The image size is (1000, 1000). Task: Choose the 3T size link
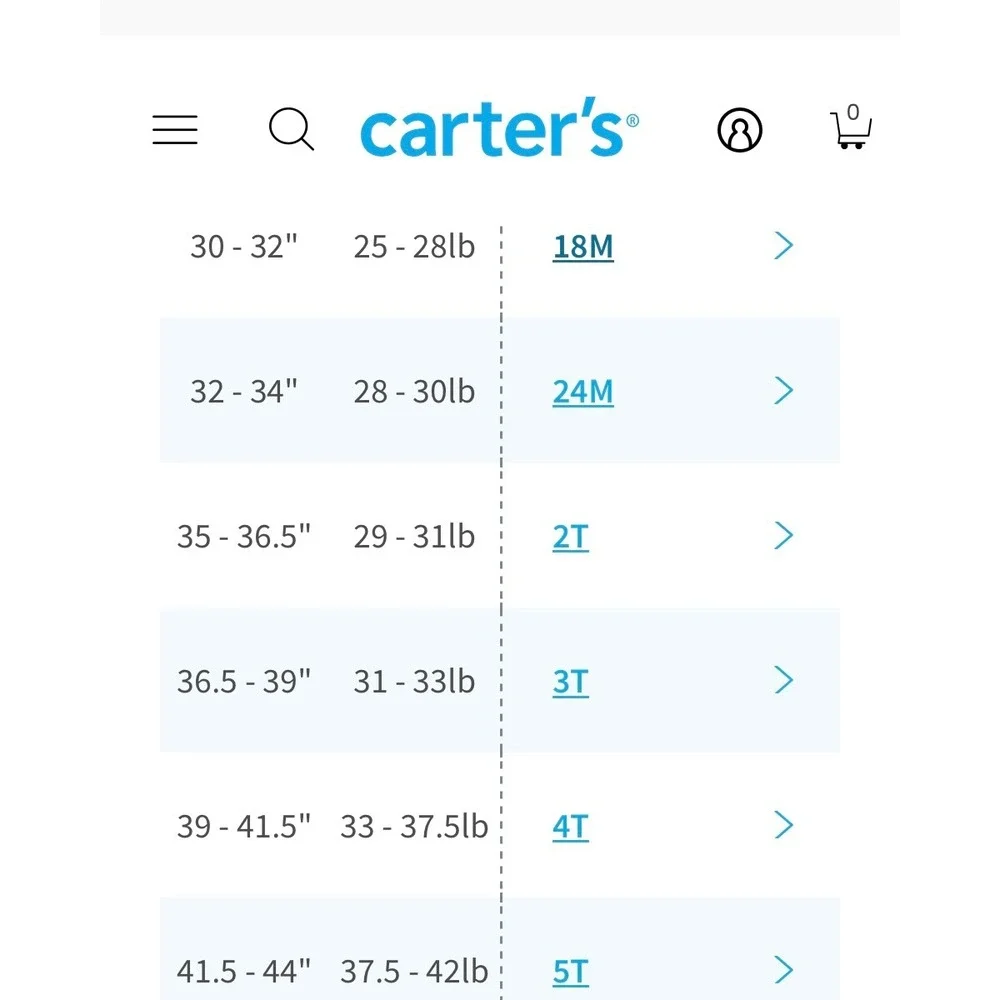571,682
